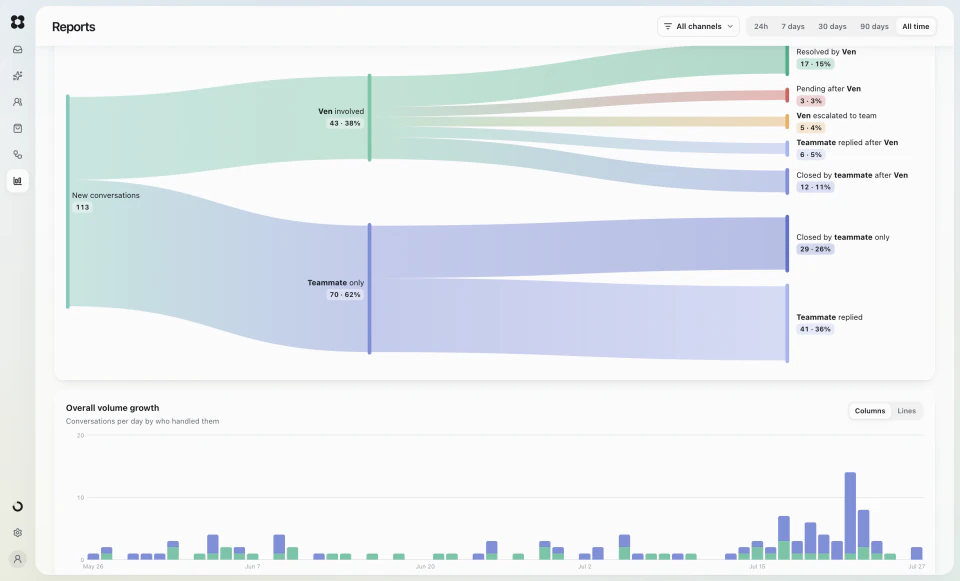Select the All time range
960x581 pixels.
[915, 26]
